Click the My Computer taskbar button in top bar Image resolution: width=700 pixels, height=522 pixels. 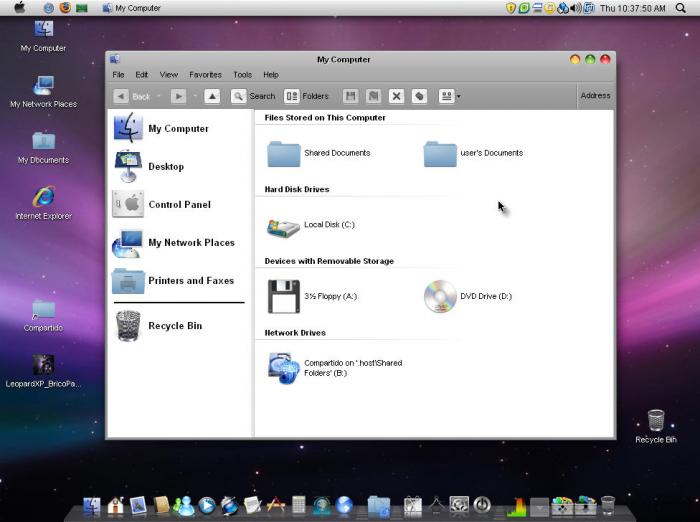pos(131,8)
